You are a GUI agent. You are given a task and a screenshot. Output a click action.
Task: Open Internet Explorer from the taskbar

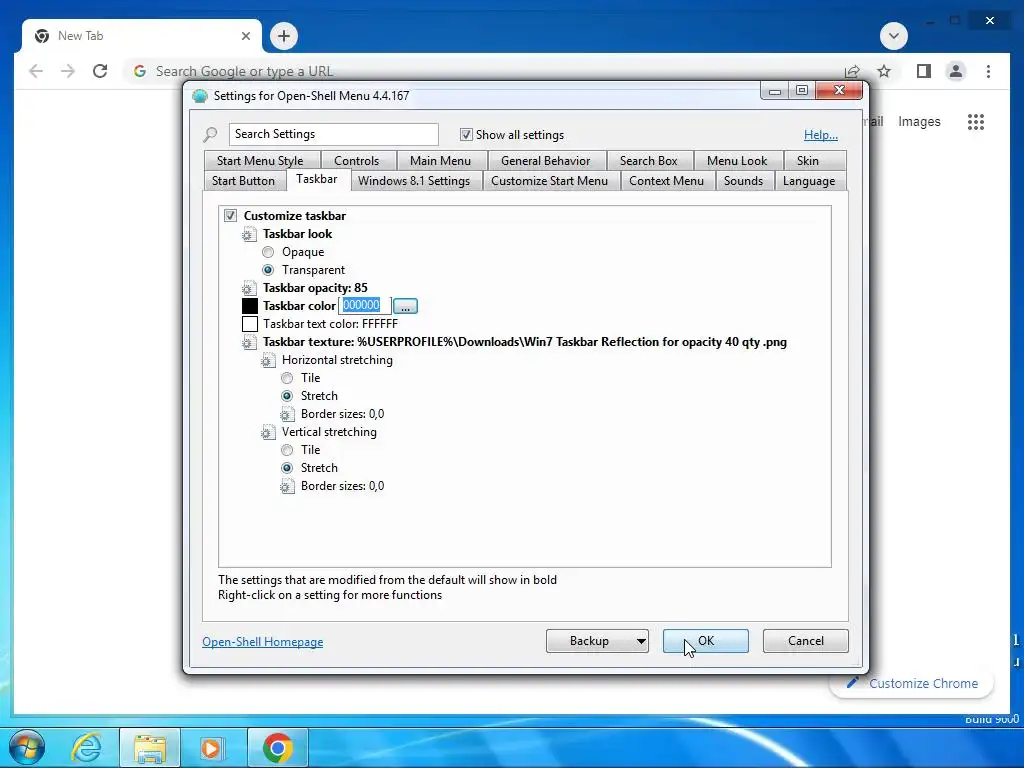pos(86,748)
